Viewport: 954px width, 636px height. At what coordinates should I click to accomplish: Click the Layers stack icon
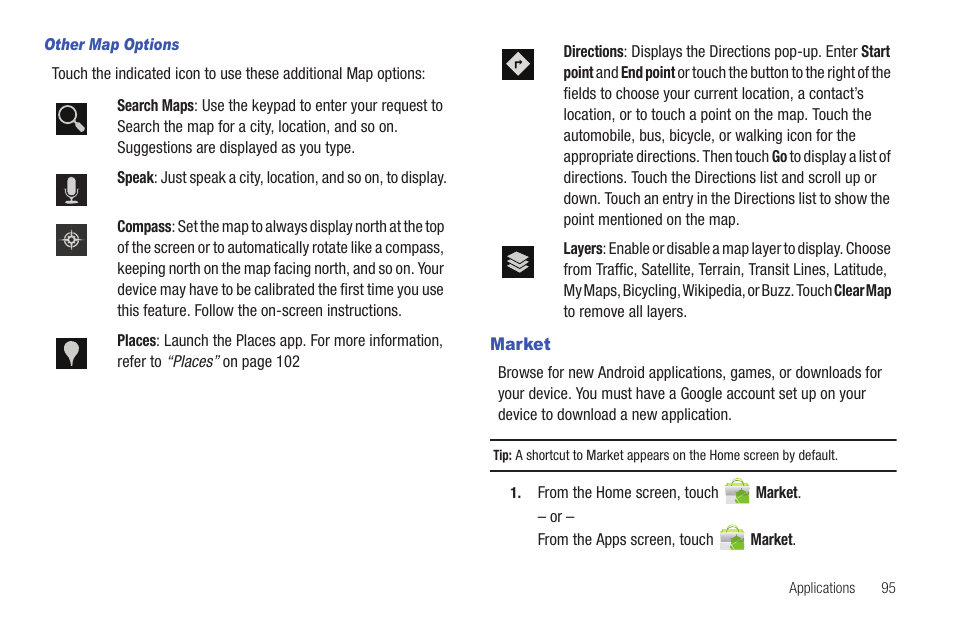517,262
